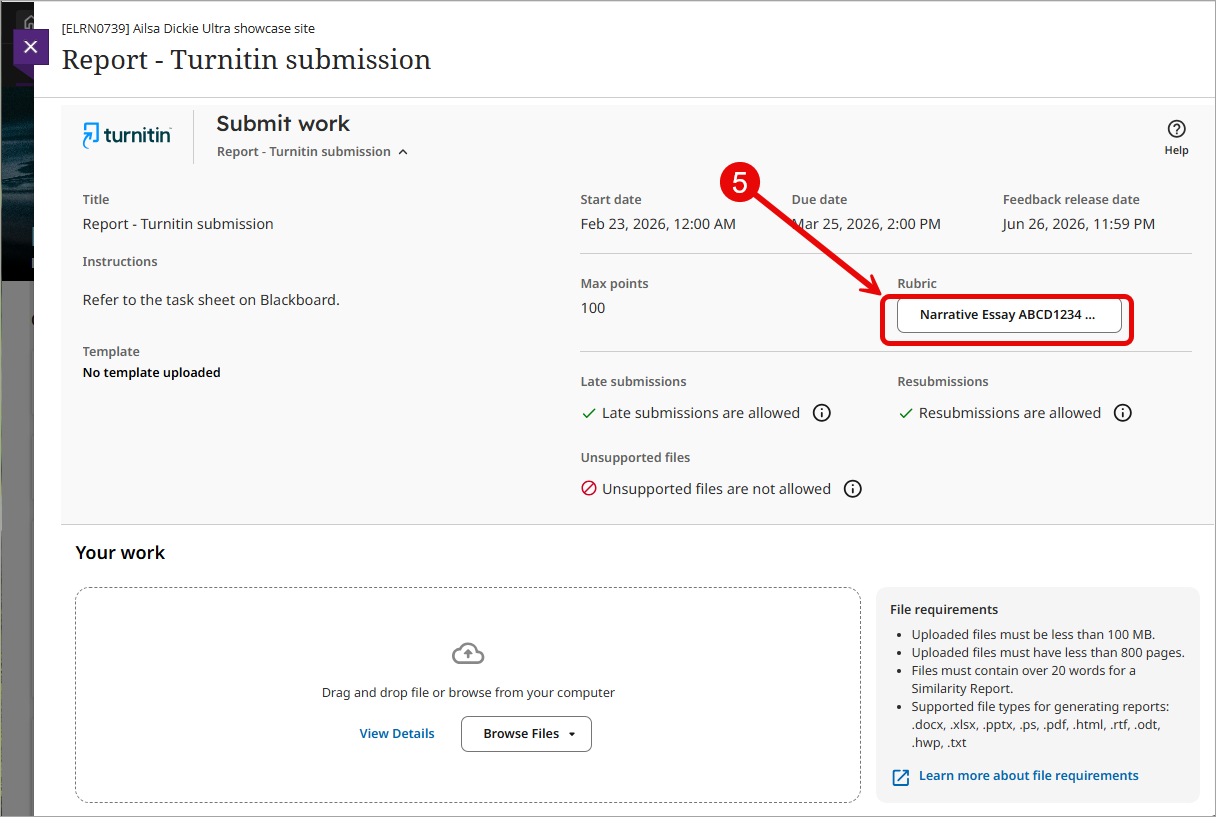Click the cloud upload icon

point(468,654)
